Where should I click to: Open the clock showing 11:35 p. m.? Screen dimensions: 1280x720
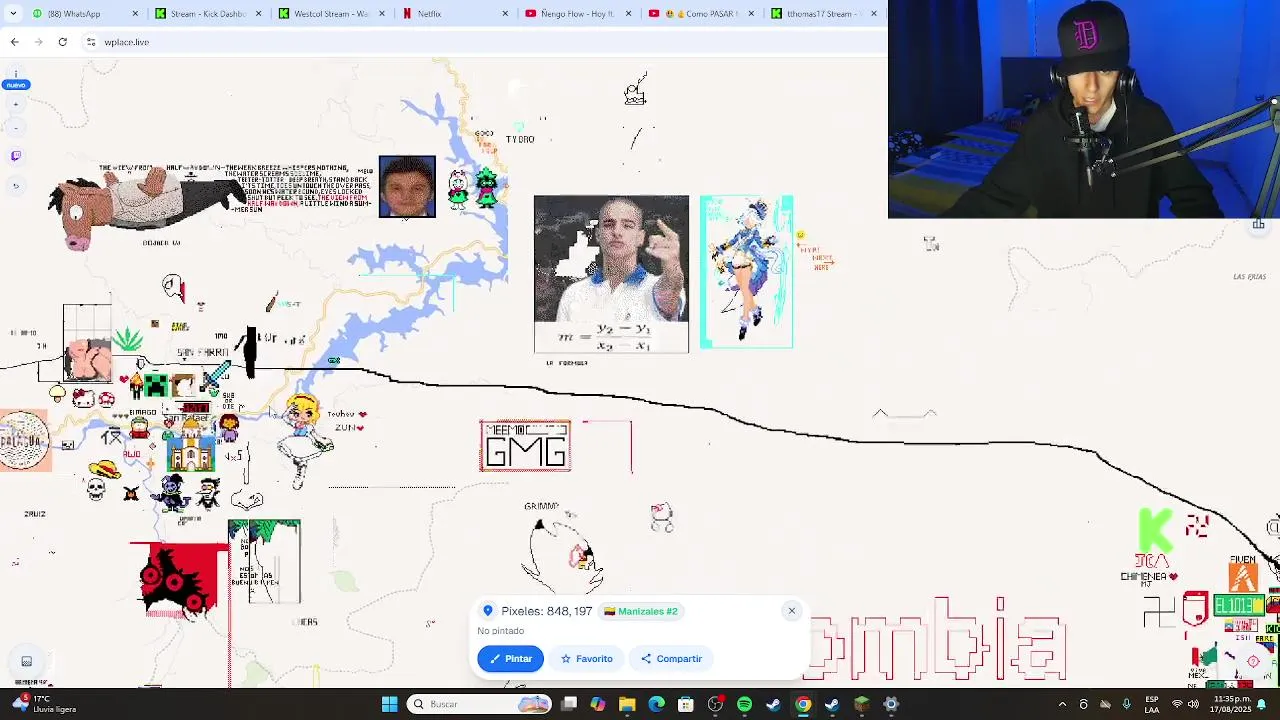point(1231,704)
